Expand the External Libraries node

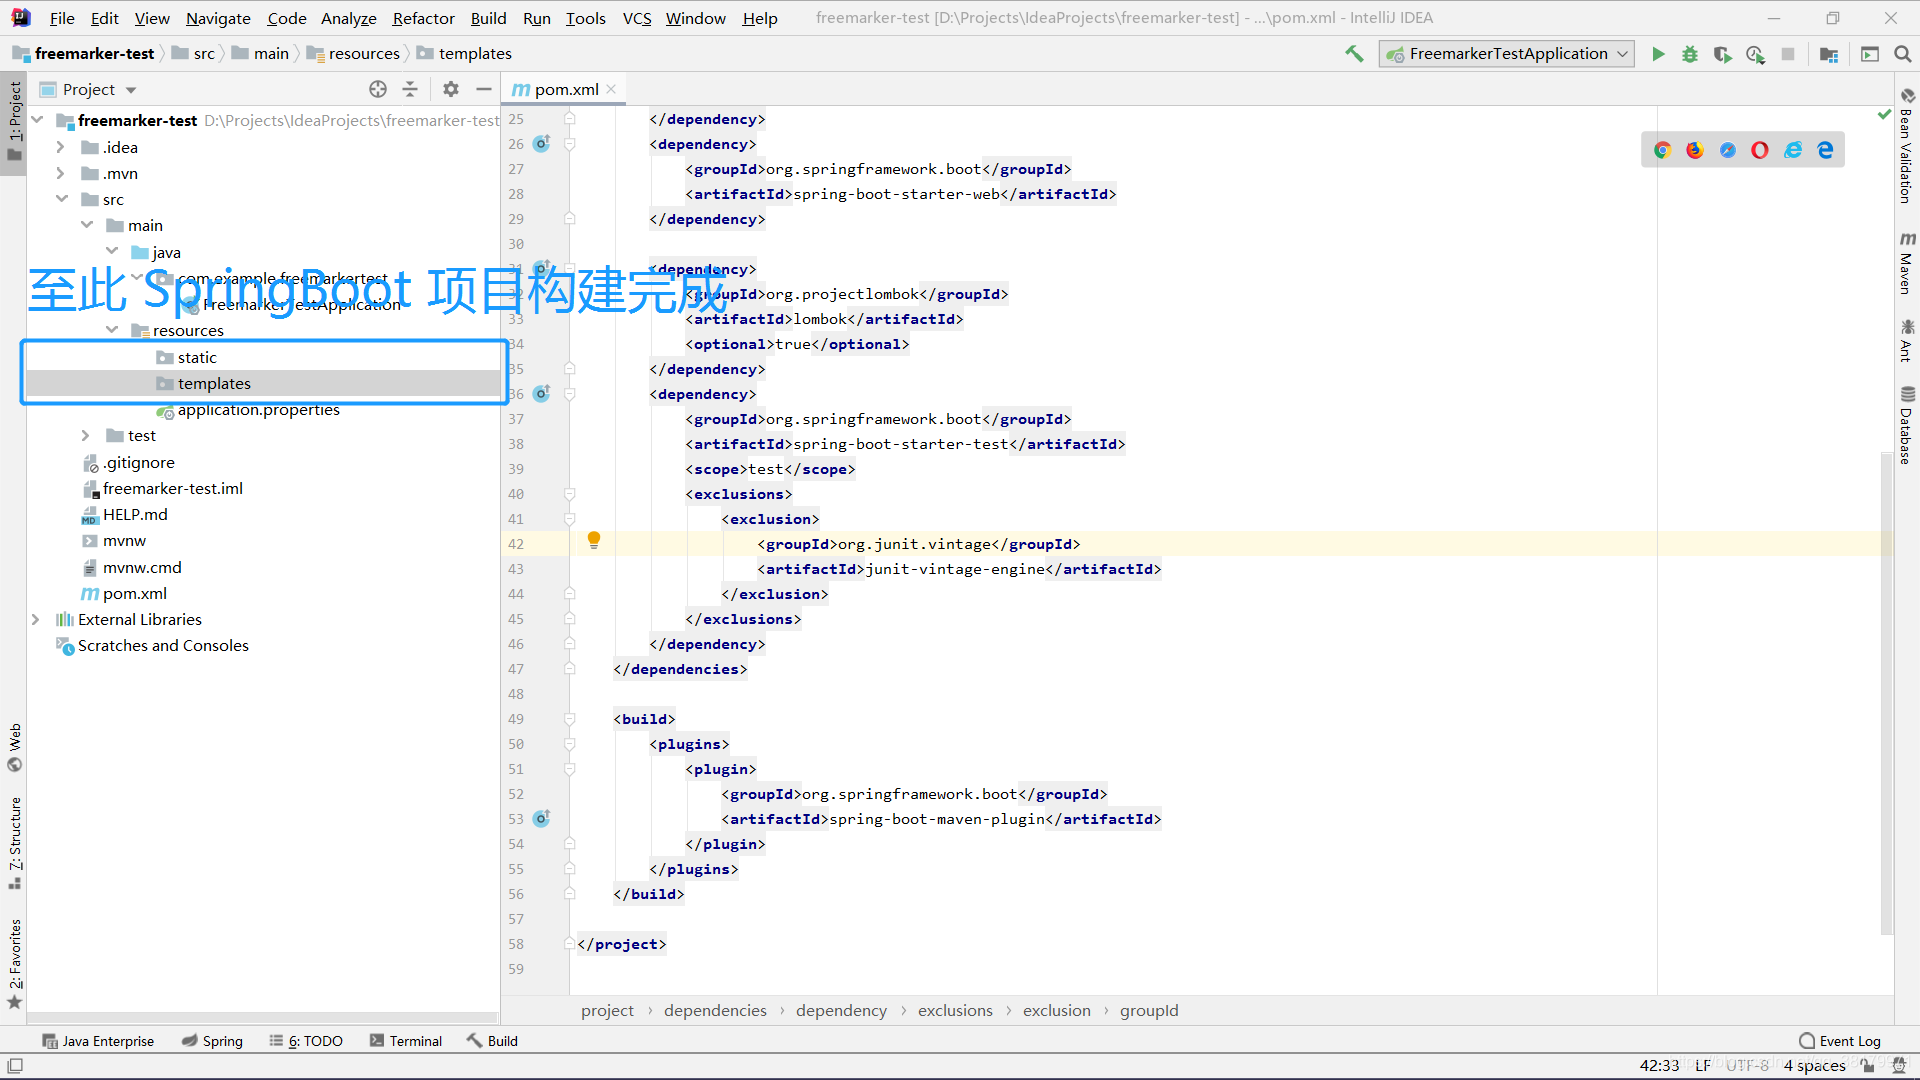coord(36,619)
